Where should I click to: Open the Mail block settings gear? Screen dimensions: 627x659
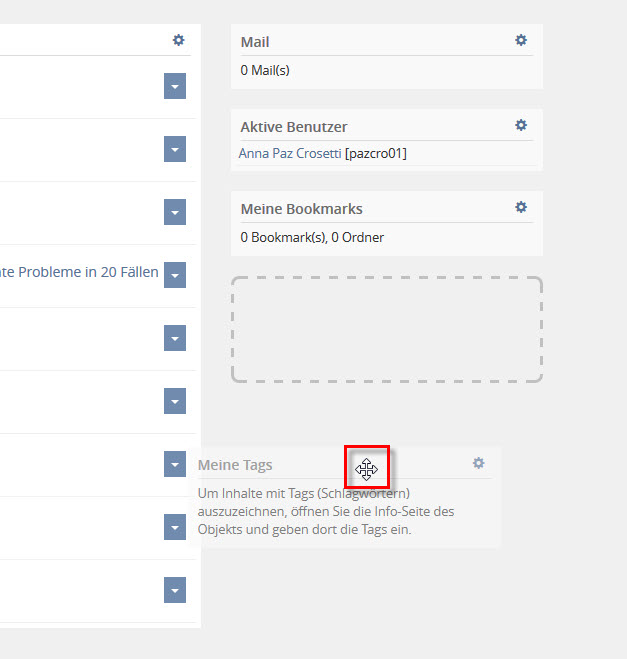[521, 40]
